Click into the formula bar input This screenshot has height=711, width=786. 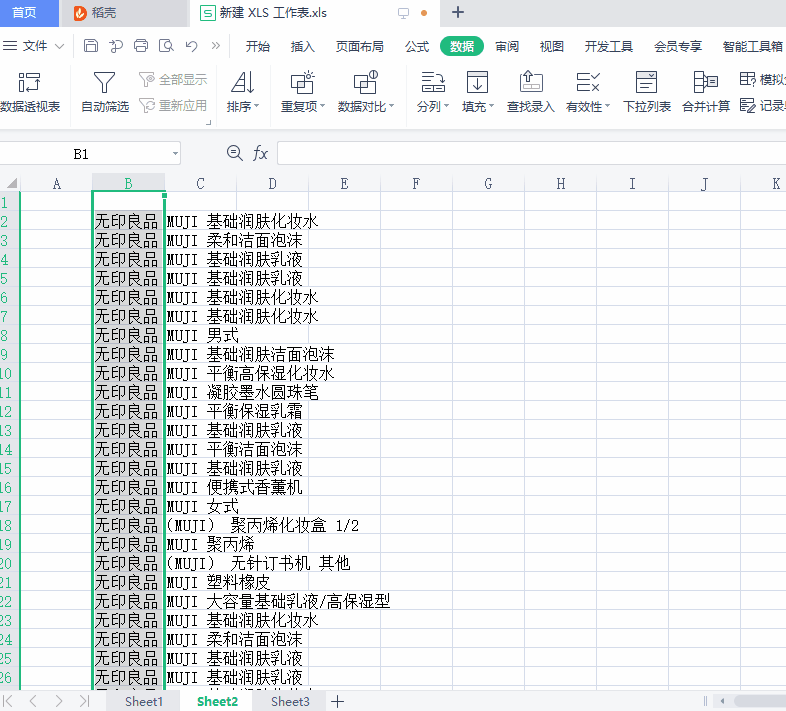pos(531,153)
